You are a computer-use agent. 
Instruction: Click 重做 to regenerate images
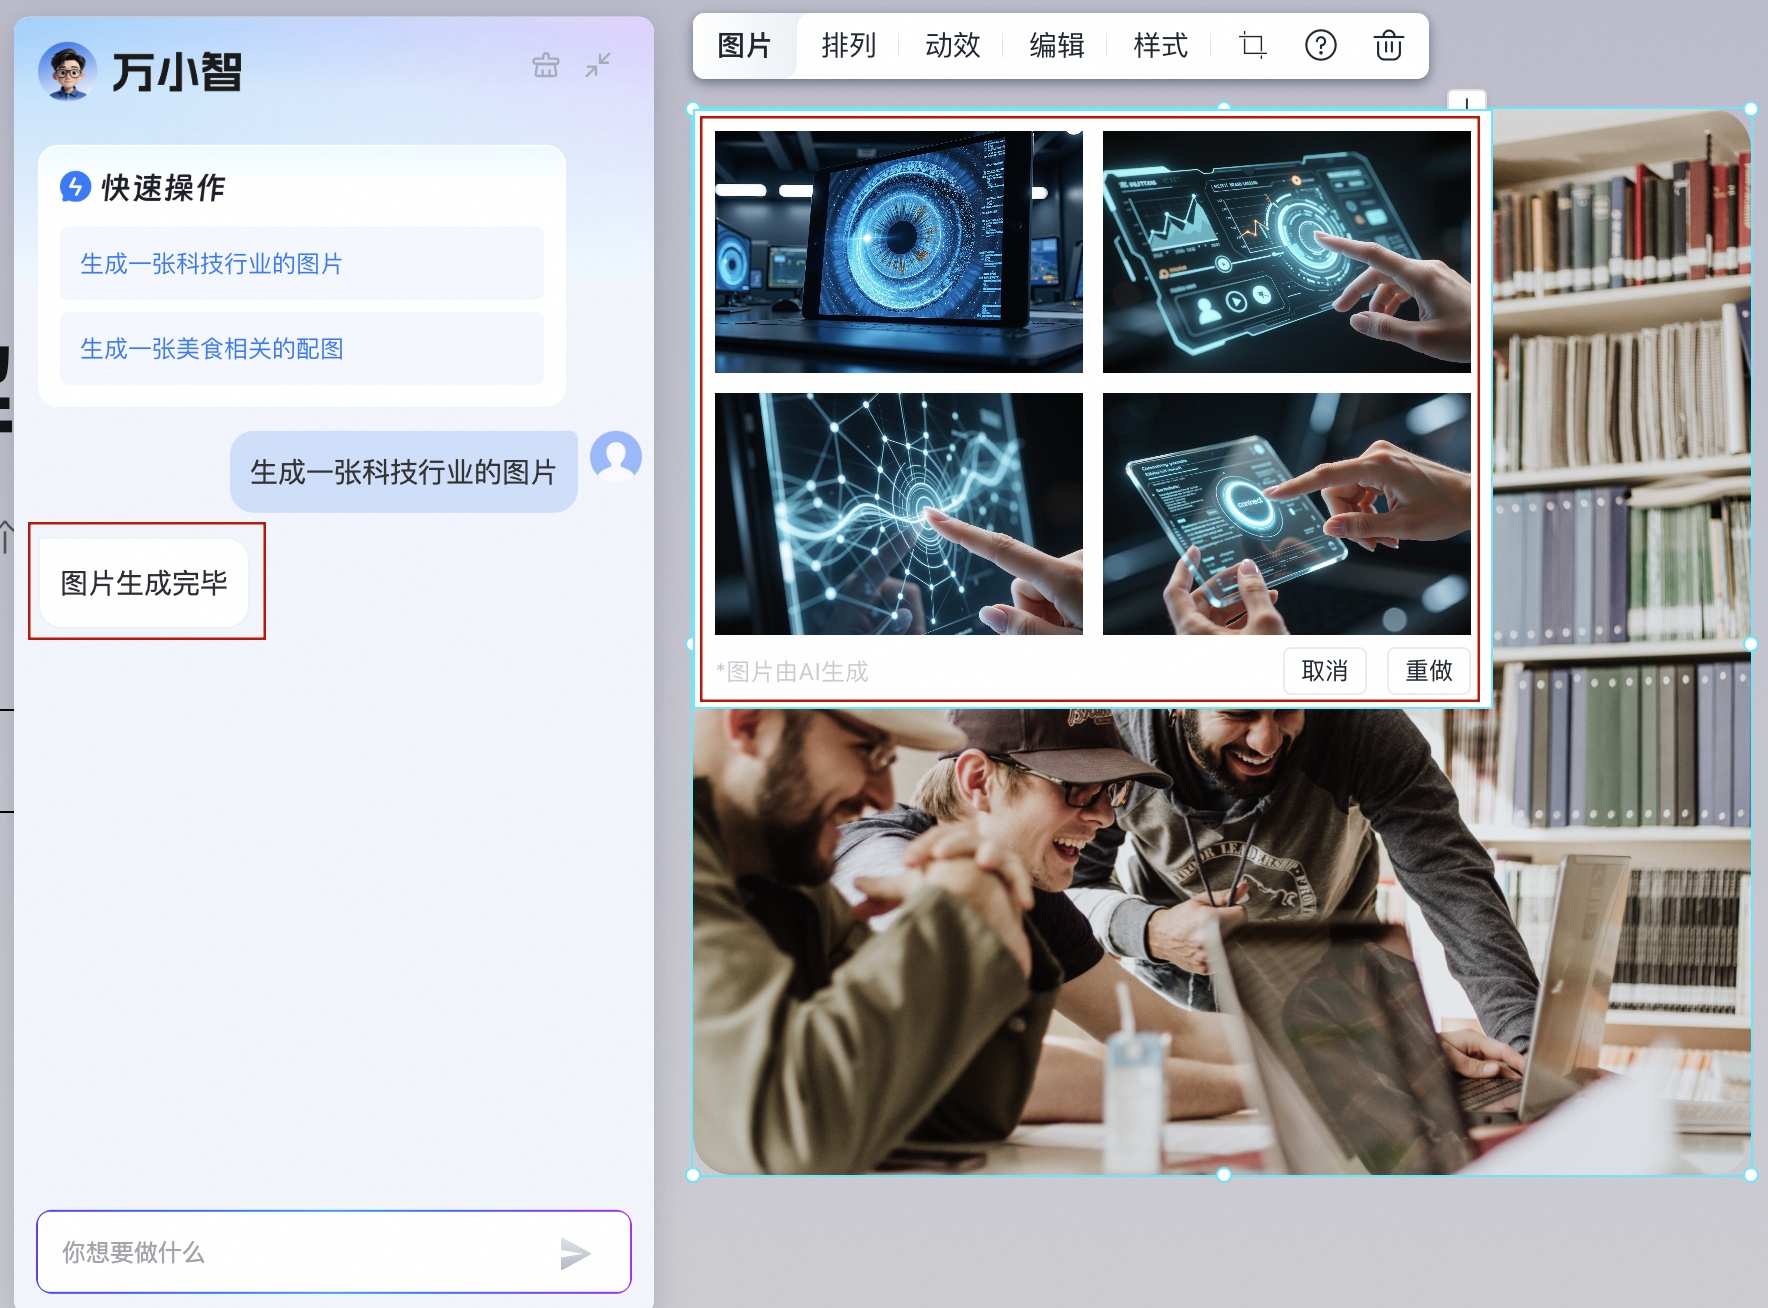coord(1429,671)
